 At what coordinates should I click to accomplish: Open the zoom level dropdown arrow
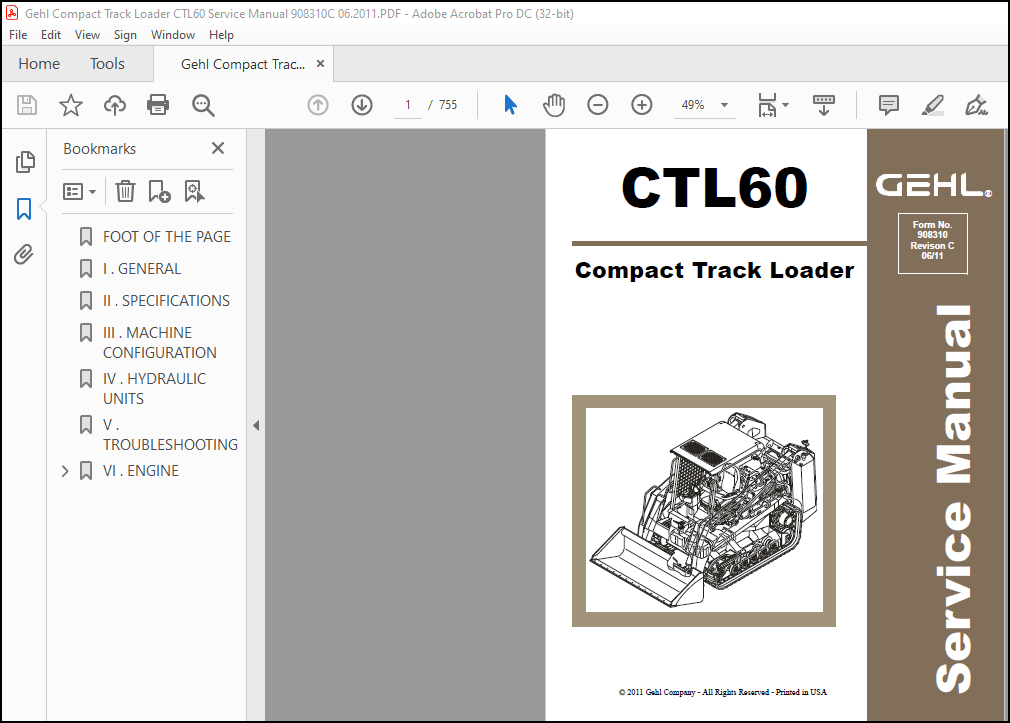724,105
